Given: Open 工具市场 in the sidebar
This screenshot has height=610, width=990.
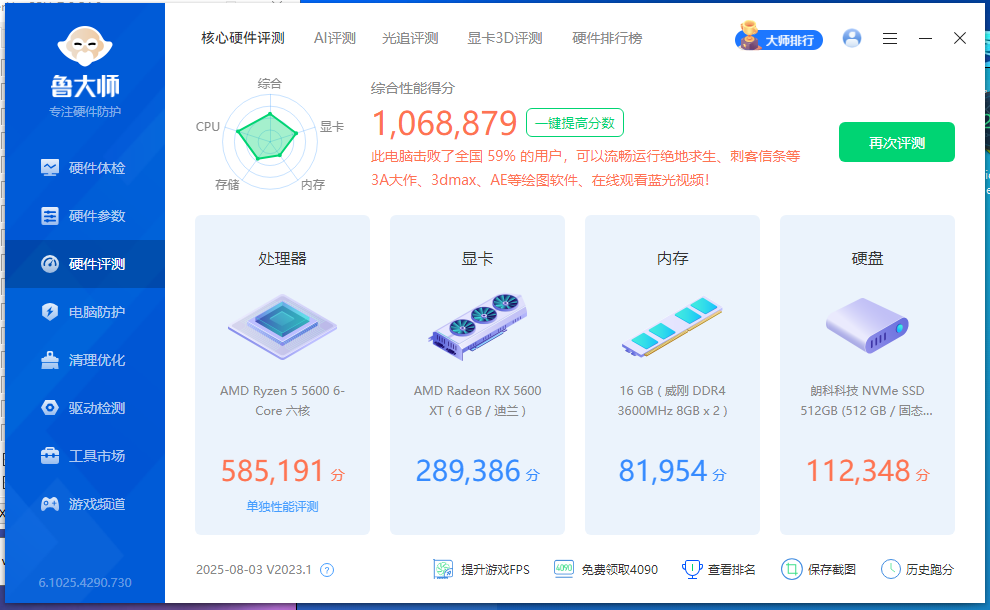Looking at the screenshot, I should [x=83, y=456].
